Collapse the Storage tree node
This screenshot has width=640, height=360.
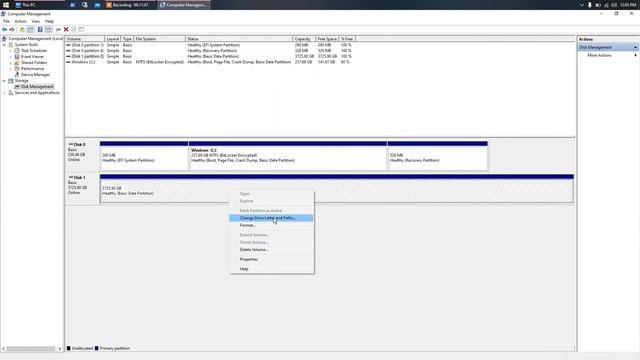pyautogui.click(x=4, y=81)
